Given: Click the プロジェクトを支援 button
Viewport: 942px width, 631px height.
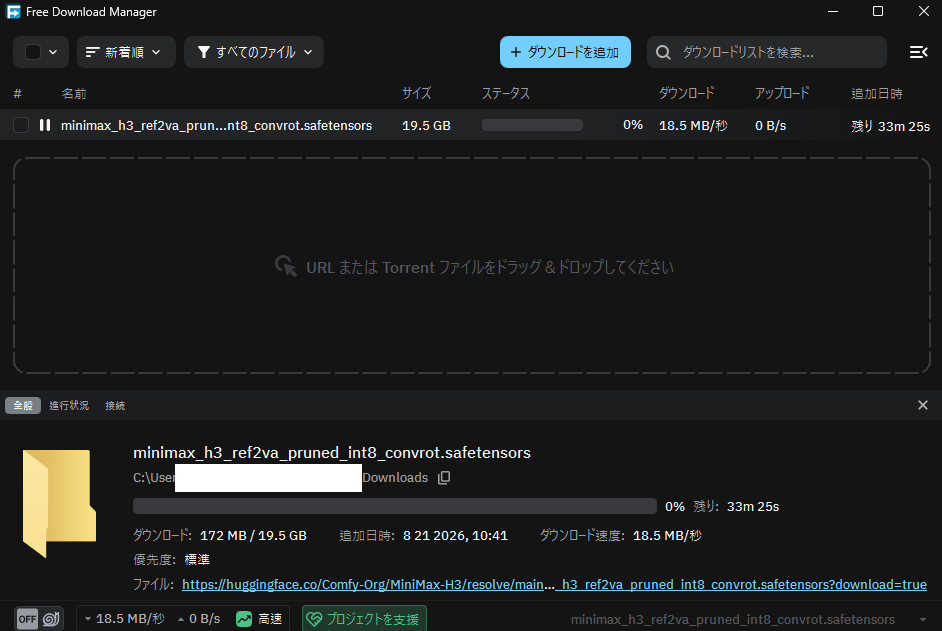Looking at the screenshot, I should click(365, 619).
